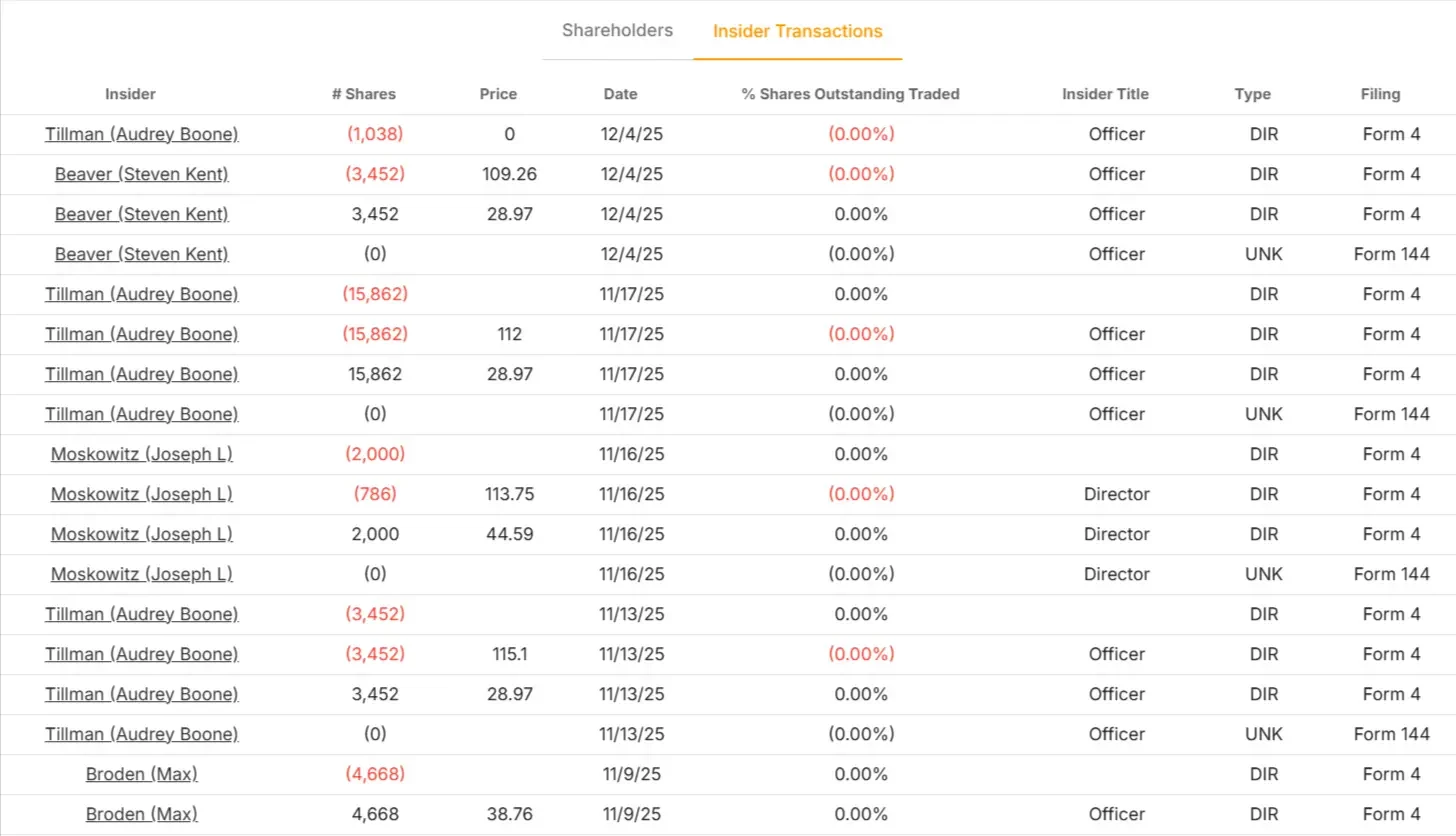This screenshot has height=836, width=1456.
Task: Sort the table by Insider Title
Action: click(1105, 94)
